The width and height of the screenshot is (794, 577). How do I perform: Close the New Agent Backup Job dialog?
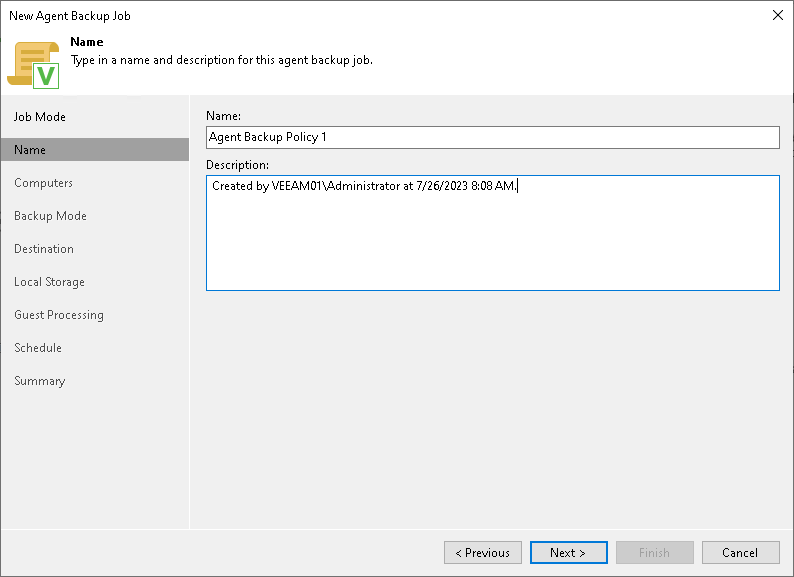coord(778,15)
